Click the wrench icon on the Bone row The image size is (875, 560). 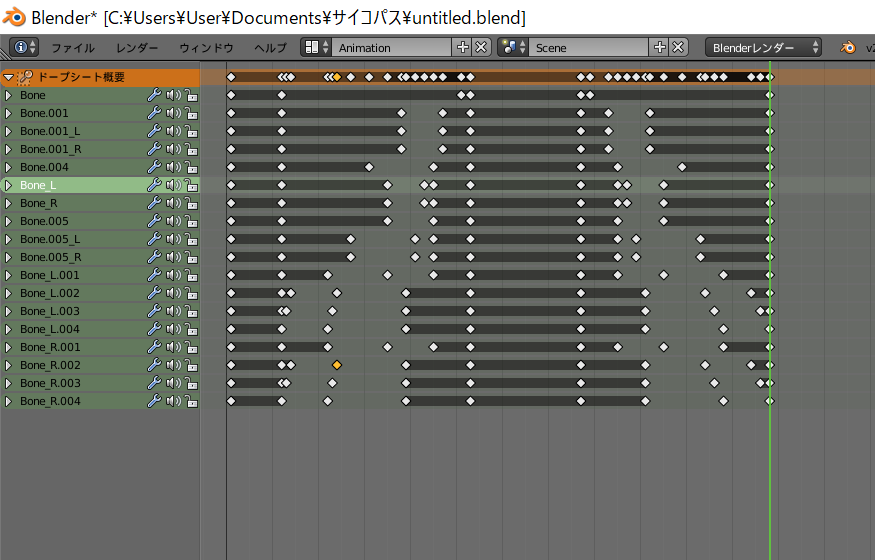154,95
